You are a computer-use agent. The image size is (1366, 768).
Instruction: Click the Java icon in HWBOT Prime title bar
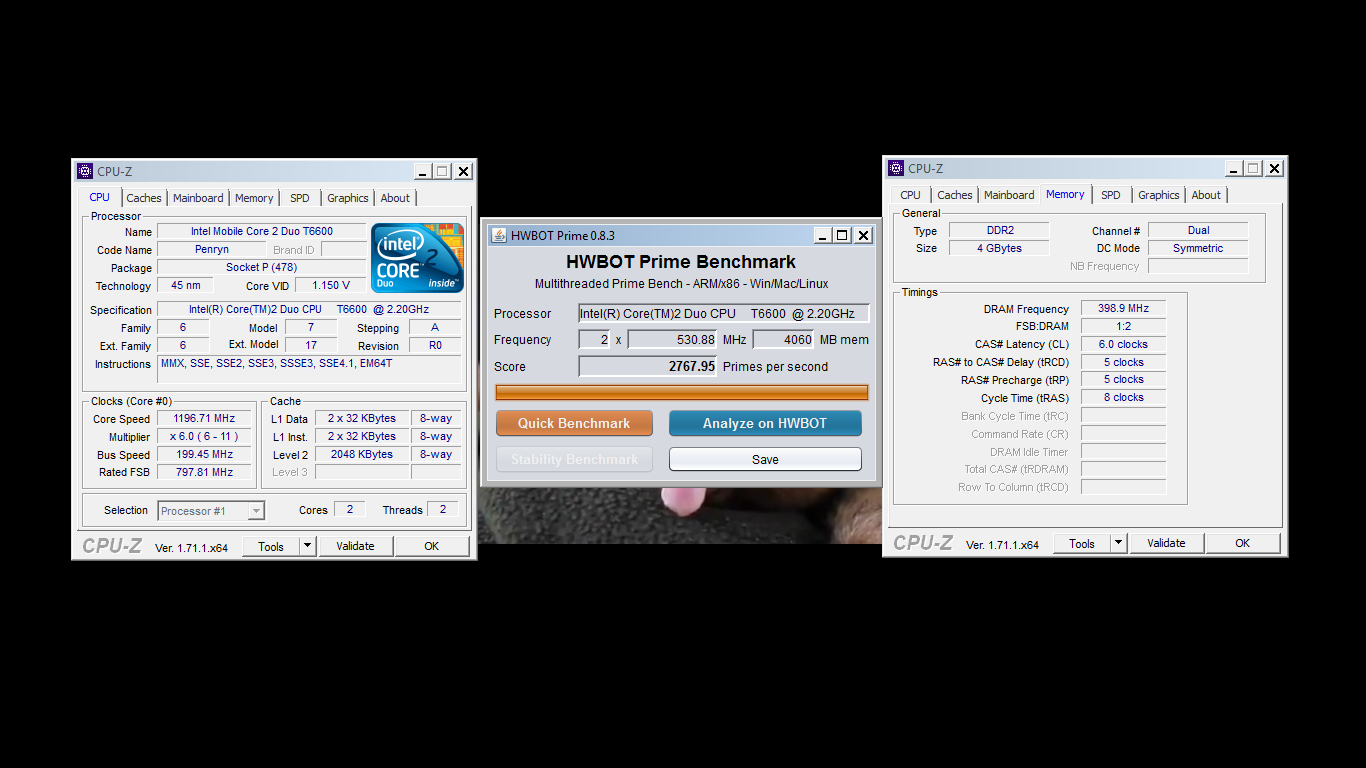(x=499, y=236)
